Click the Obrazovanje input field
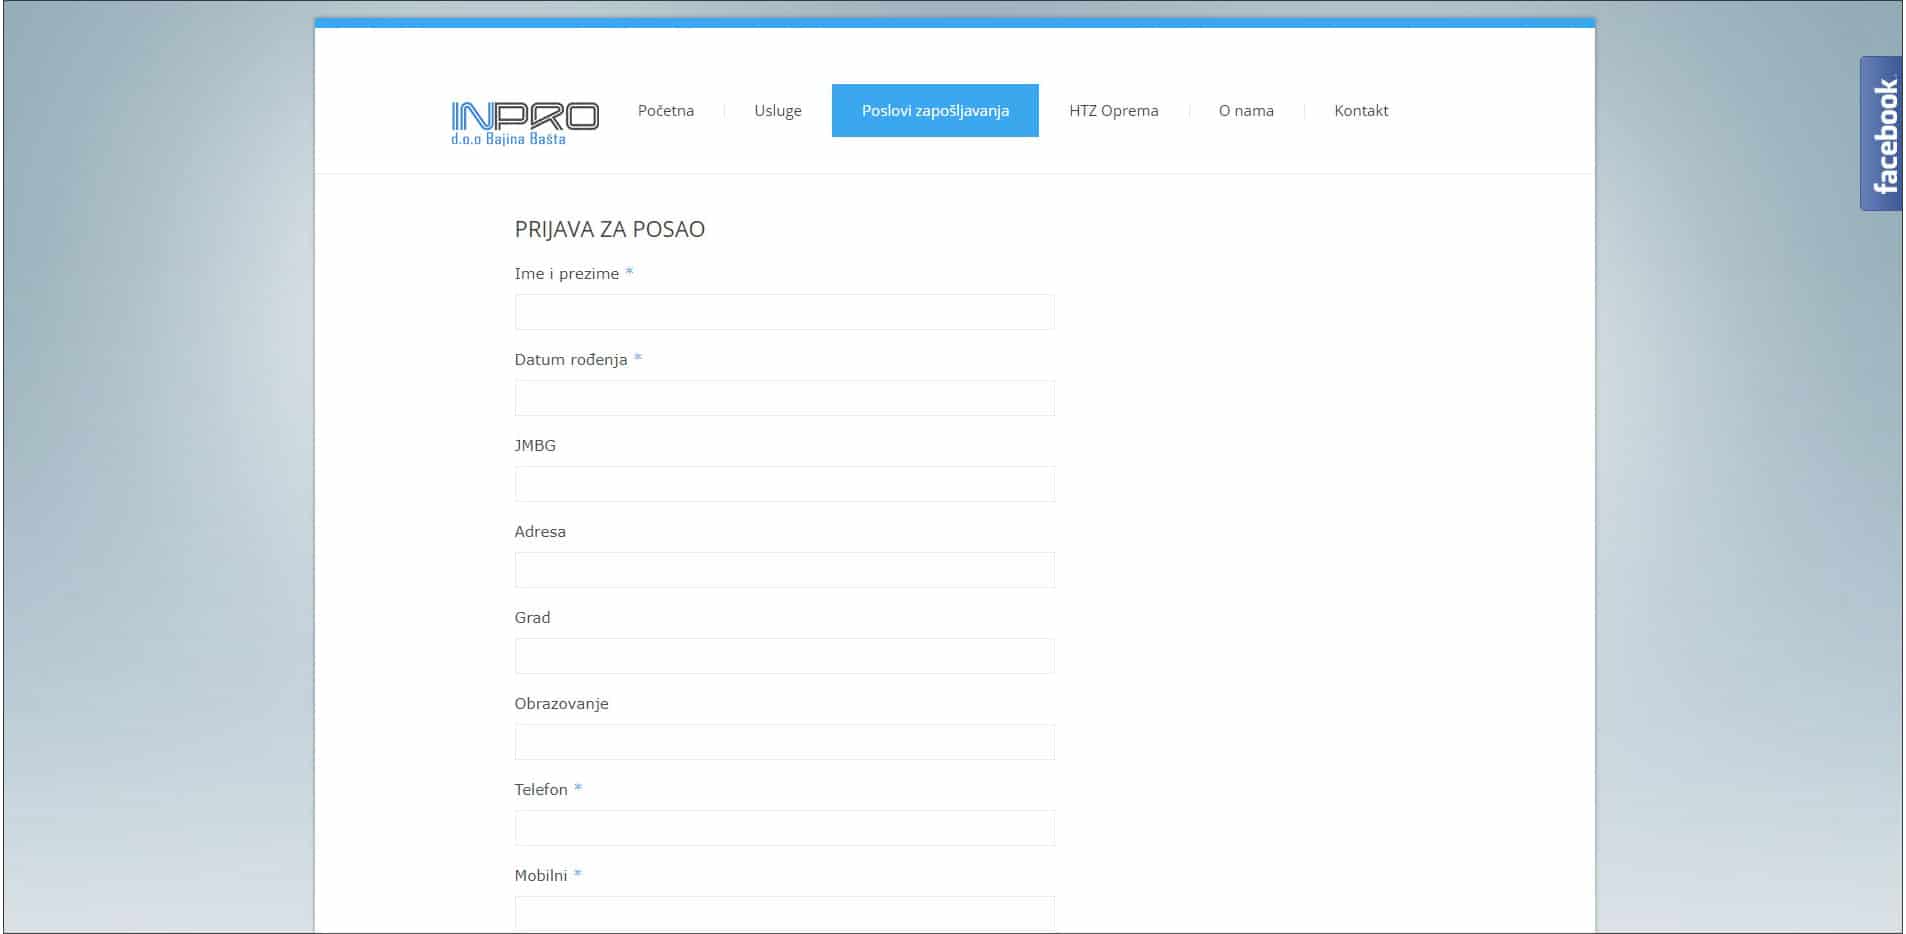 (x=784, y=742)
